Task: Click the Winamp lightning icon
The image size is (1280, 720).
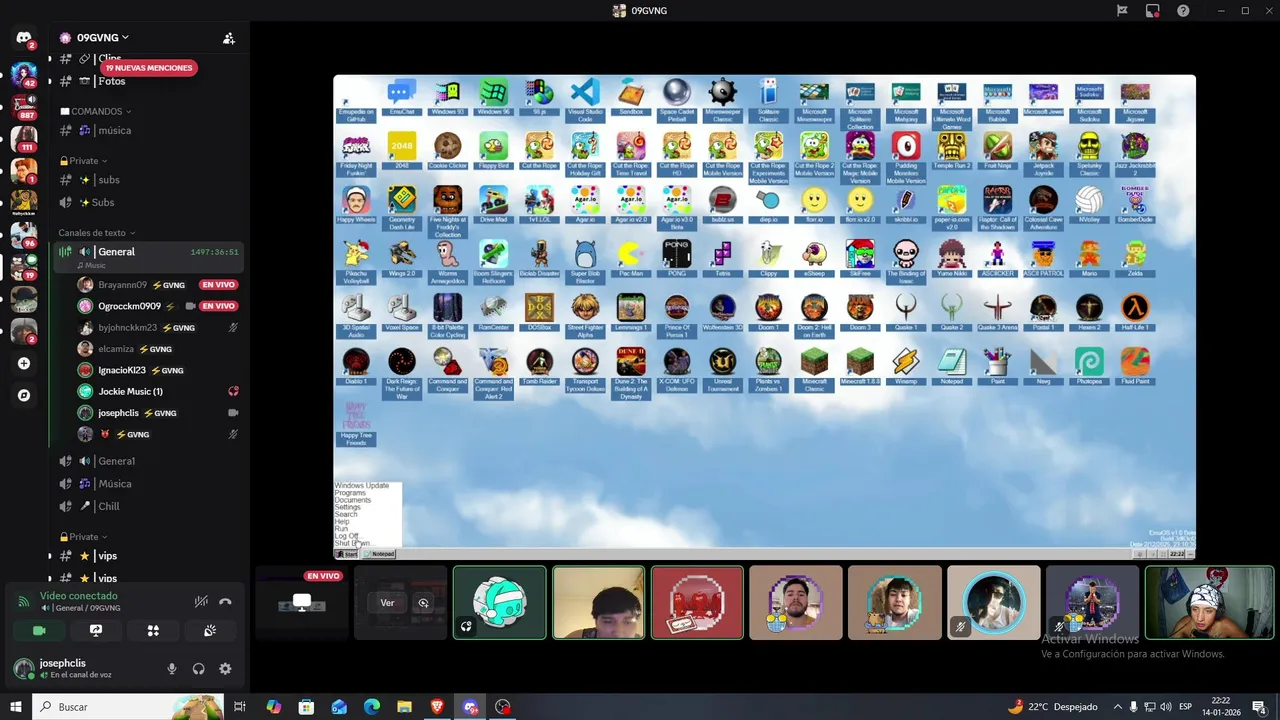Action: pos(906,366)
